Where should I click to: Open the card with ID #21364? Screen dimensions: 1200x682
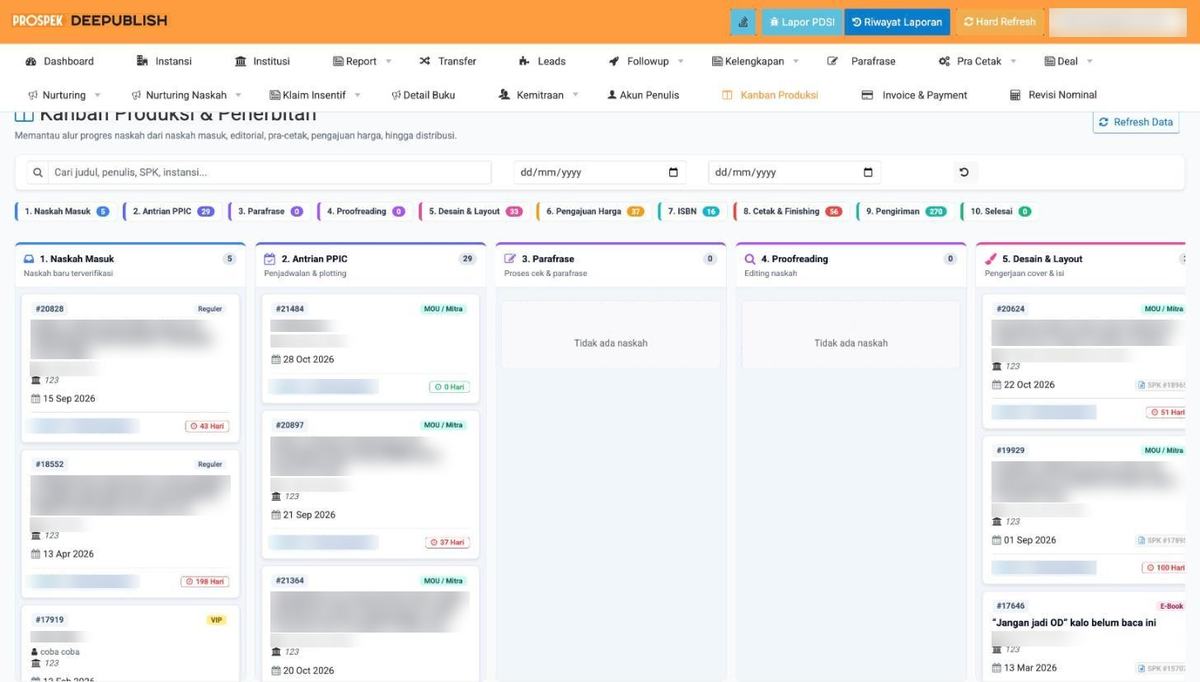[x=371, y=624]
